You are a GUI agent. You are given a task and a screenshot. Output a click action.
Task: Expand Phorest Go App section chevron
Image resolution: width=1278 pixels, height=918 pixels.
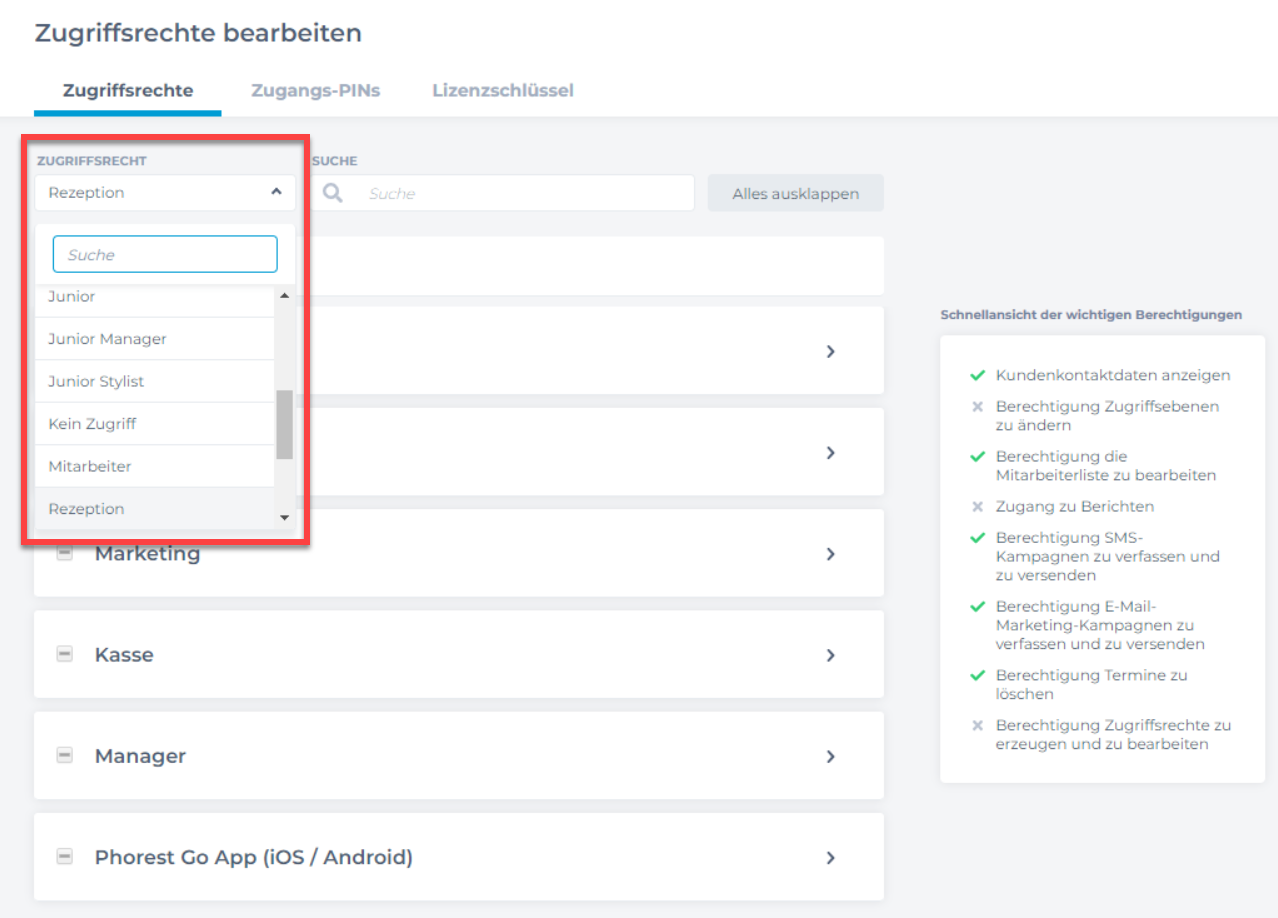coord(830,857)
